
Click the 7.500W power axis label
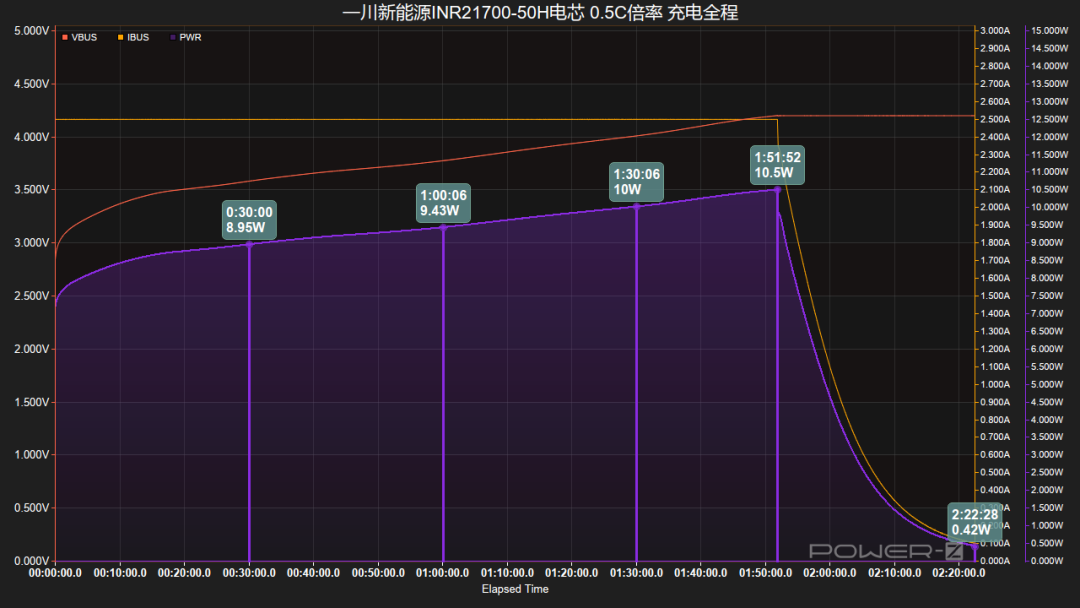coord(1048,296)
